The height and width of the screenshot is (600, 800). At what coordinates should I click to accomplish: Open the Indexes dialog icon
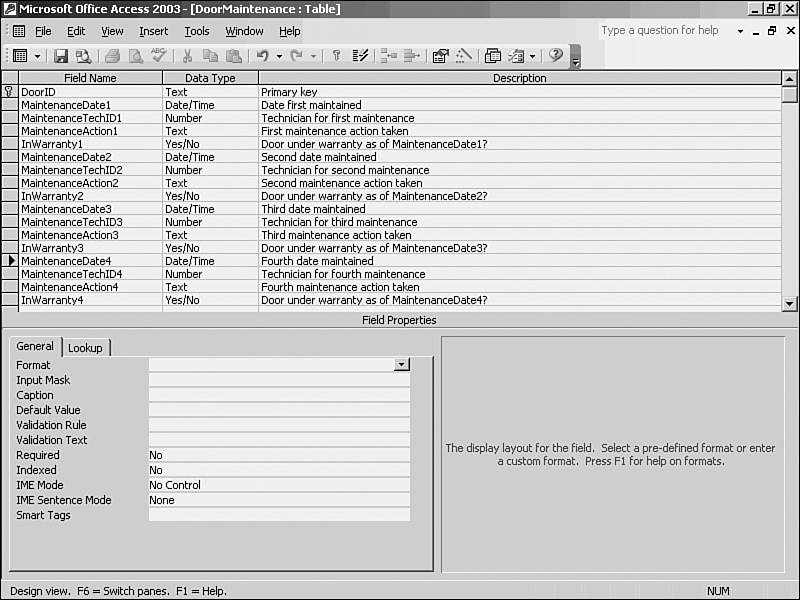pyautogui.click(x=361, y=56)
